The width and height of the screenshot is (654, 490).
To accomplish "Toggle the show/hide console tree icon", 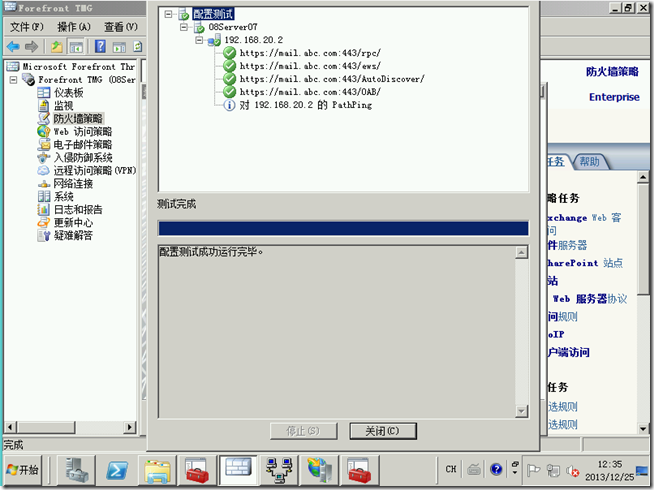I will tap(76, 46).
